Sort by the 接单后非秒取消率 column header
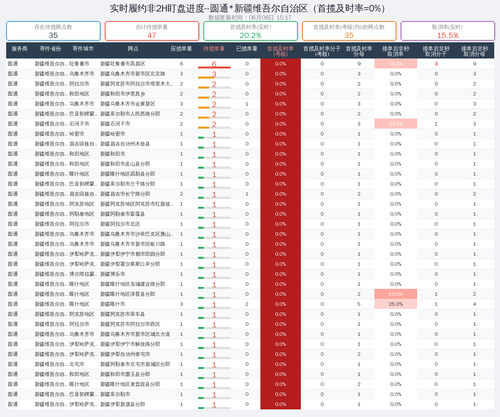 tap(396, 51)
